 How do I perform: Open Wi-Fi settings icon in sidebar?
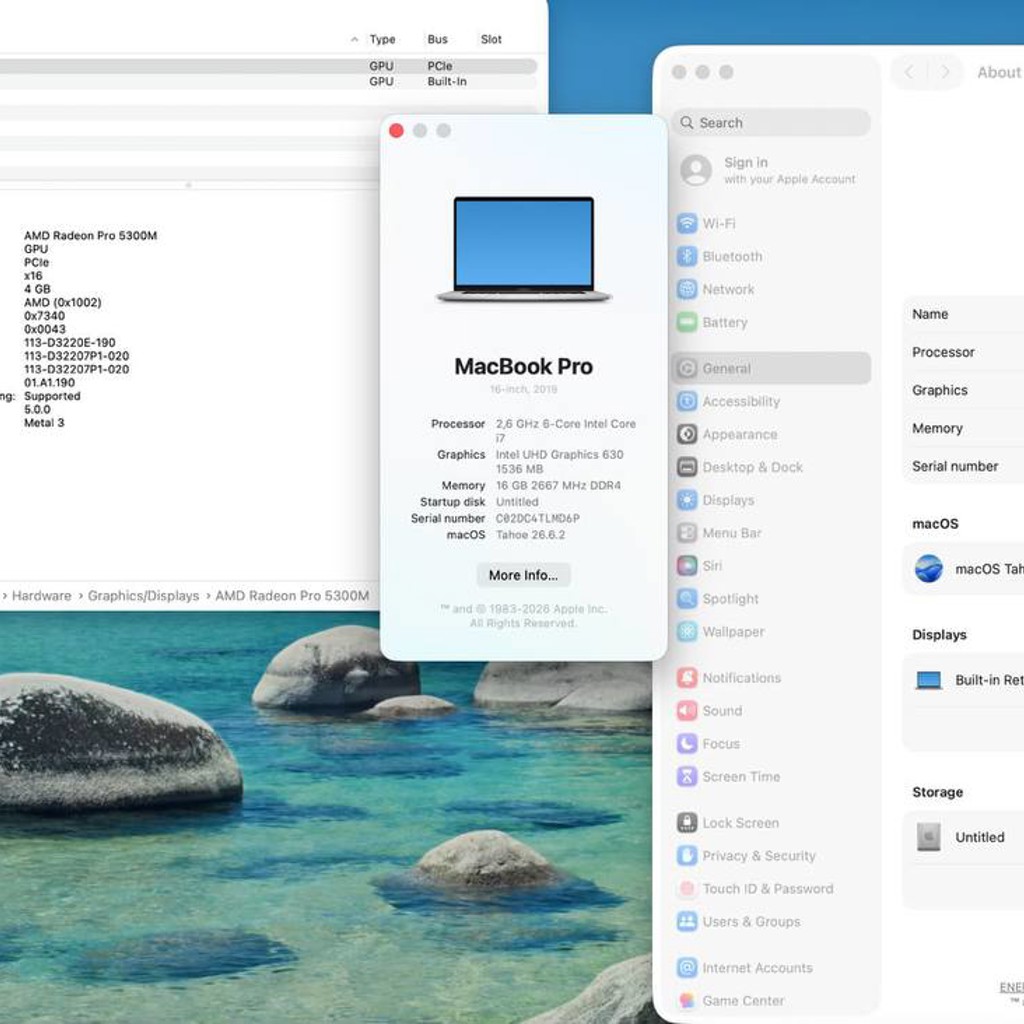point(687,223)
